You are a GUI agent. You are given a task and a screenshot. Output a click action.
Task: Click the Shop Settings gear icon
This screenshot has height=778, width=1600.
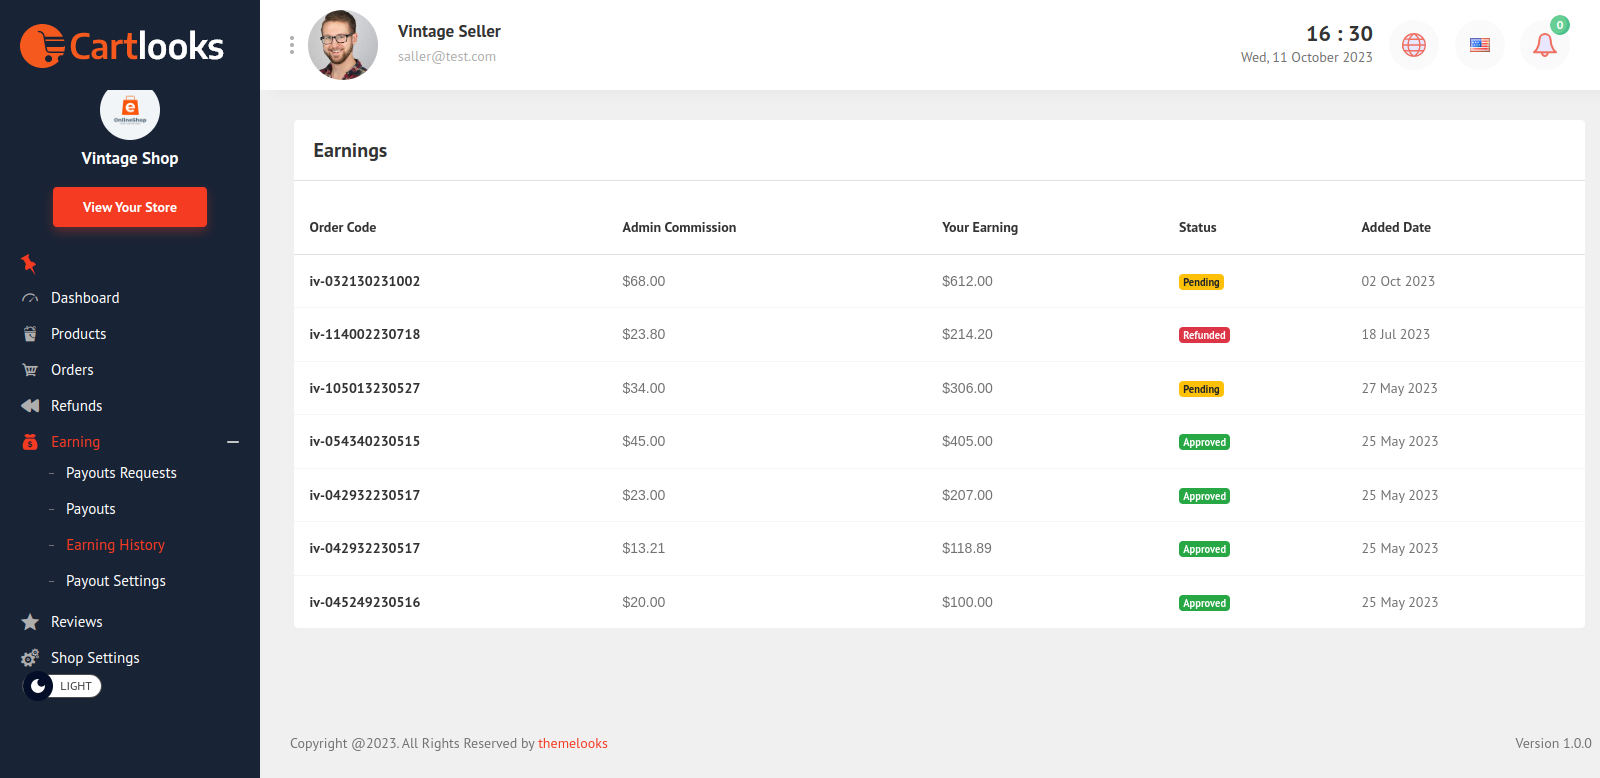coord(30,658)
